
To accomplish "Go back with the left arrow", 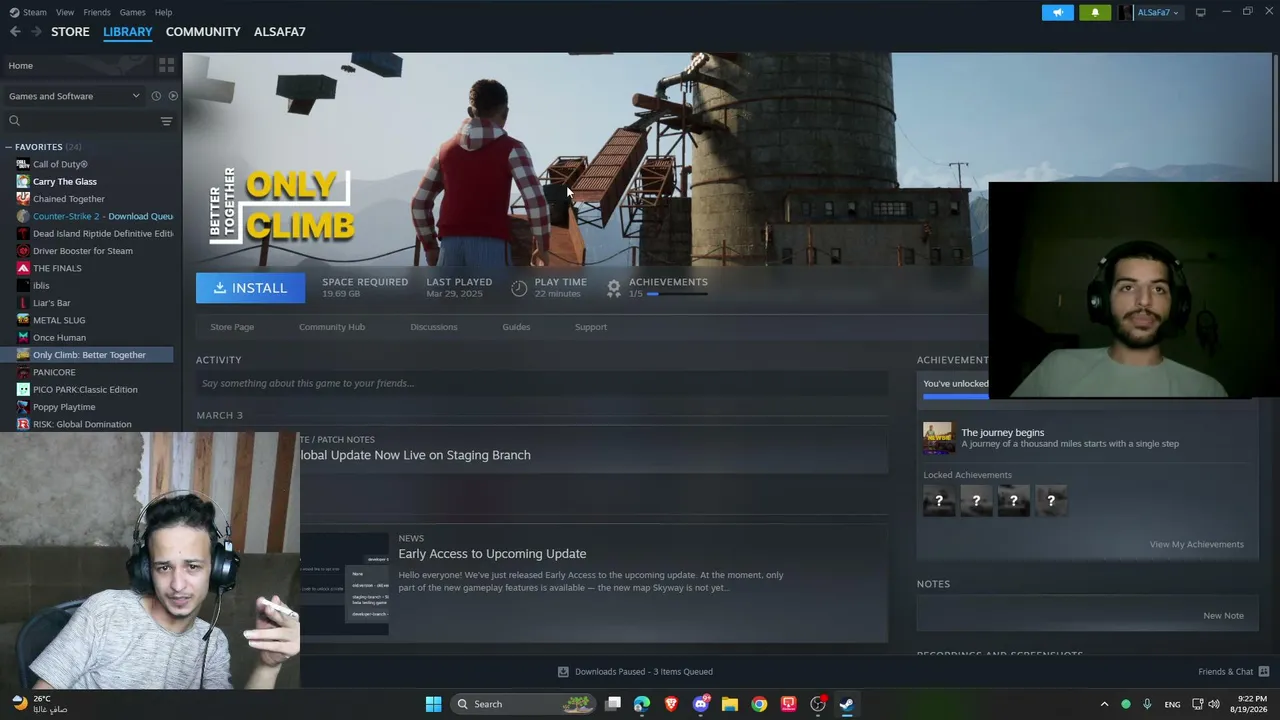I will 15,32.
